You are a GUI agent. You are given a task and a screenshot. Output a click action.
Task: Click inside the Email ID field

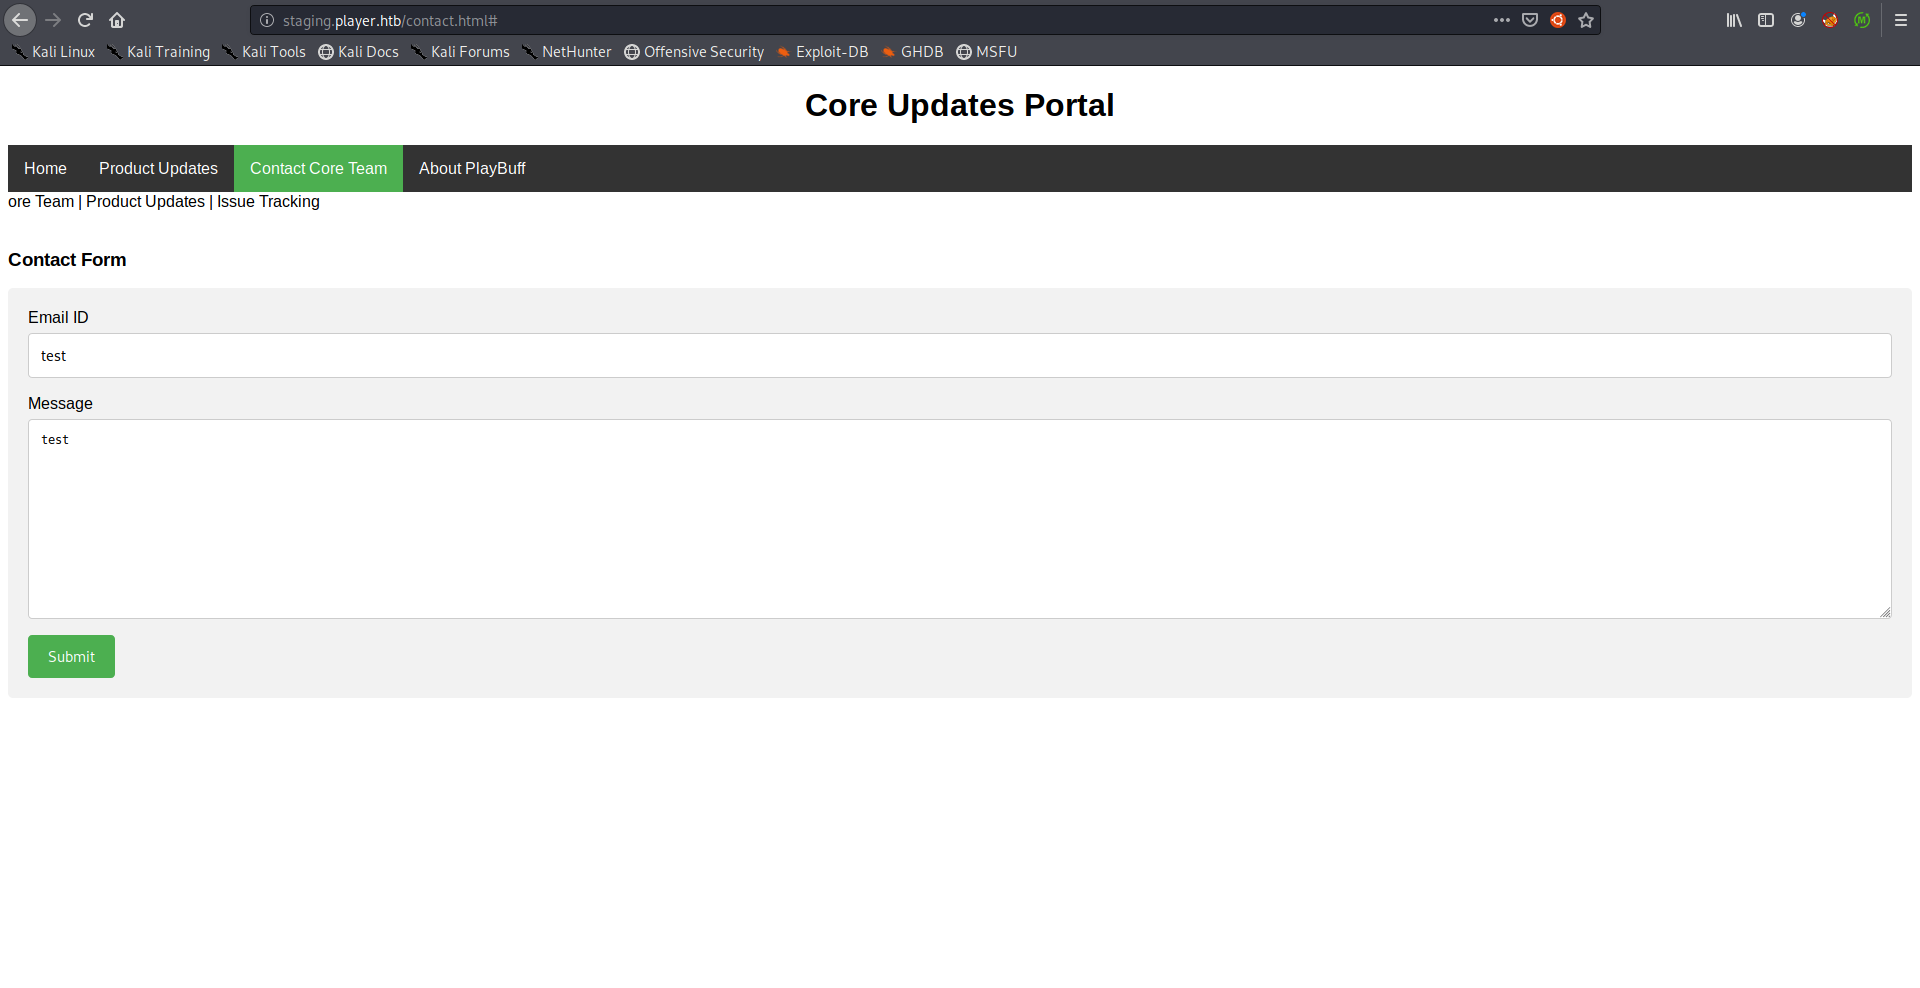click(x=959, y=356)
